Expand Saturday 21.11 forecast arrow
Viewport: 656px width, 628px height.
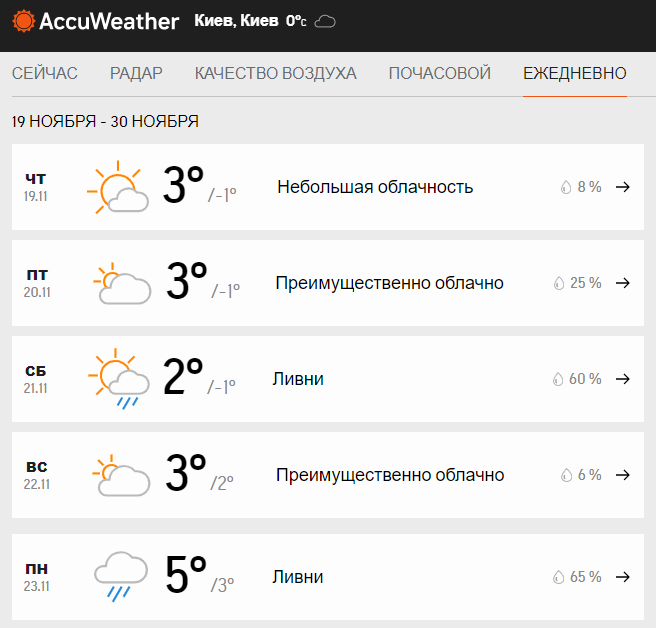point(623,379)
